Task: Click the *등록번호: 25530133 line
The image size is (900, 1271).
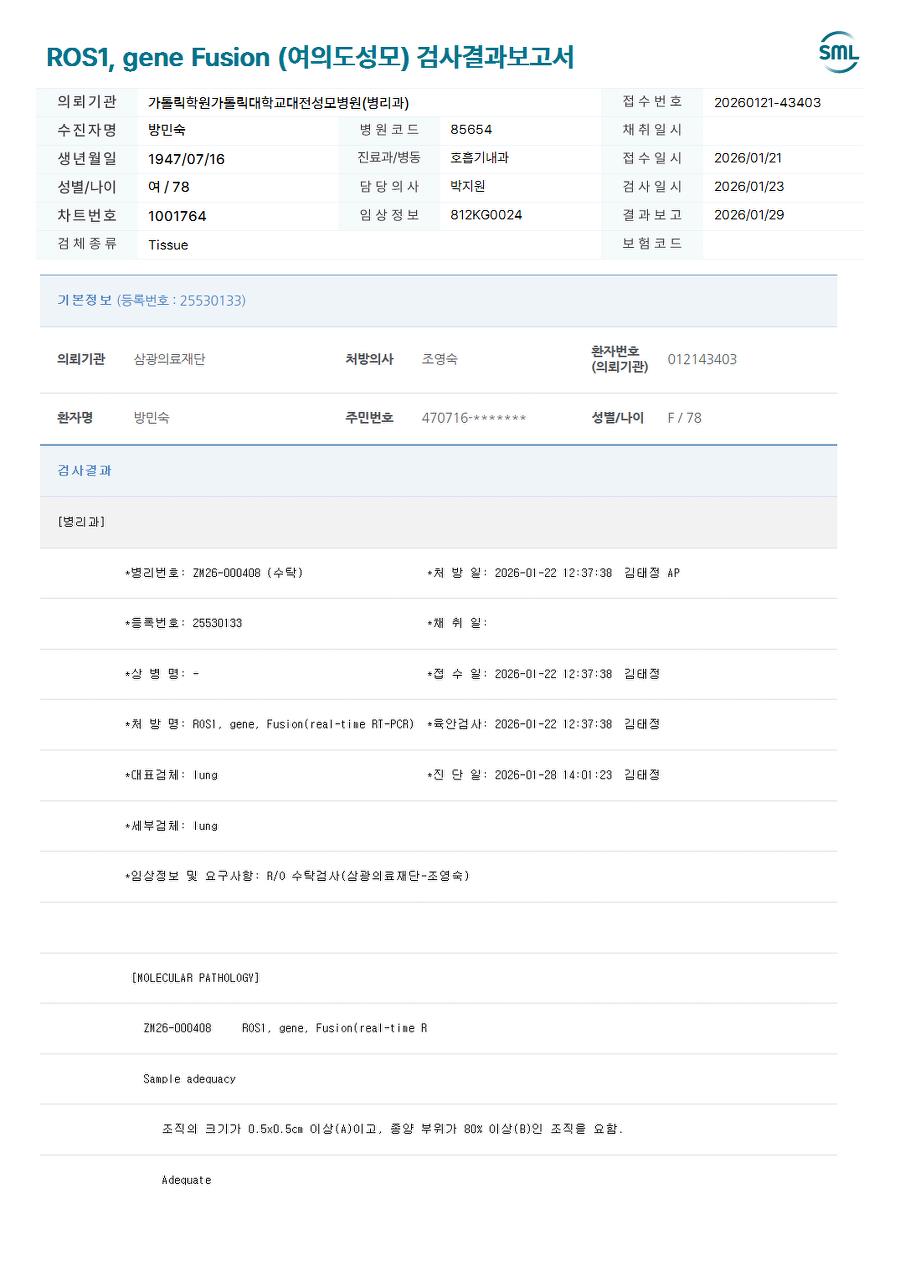Action: [x=183, y=623]
